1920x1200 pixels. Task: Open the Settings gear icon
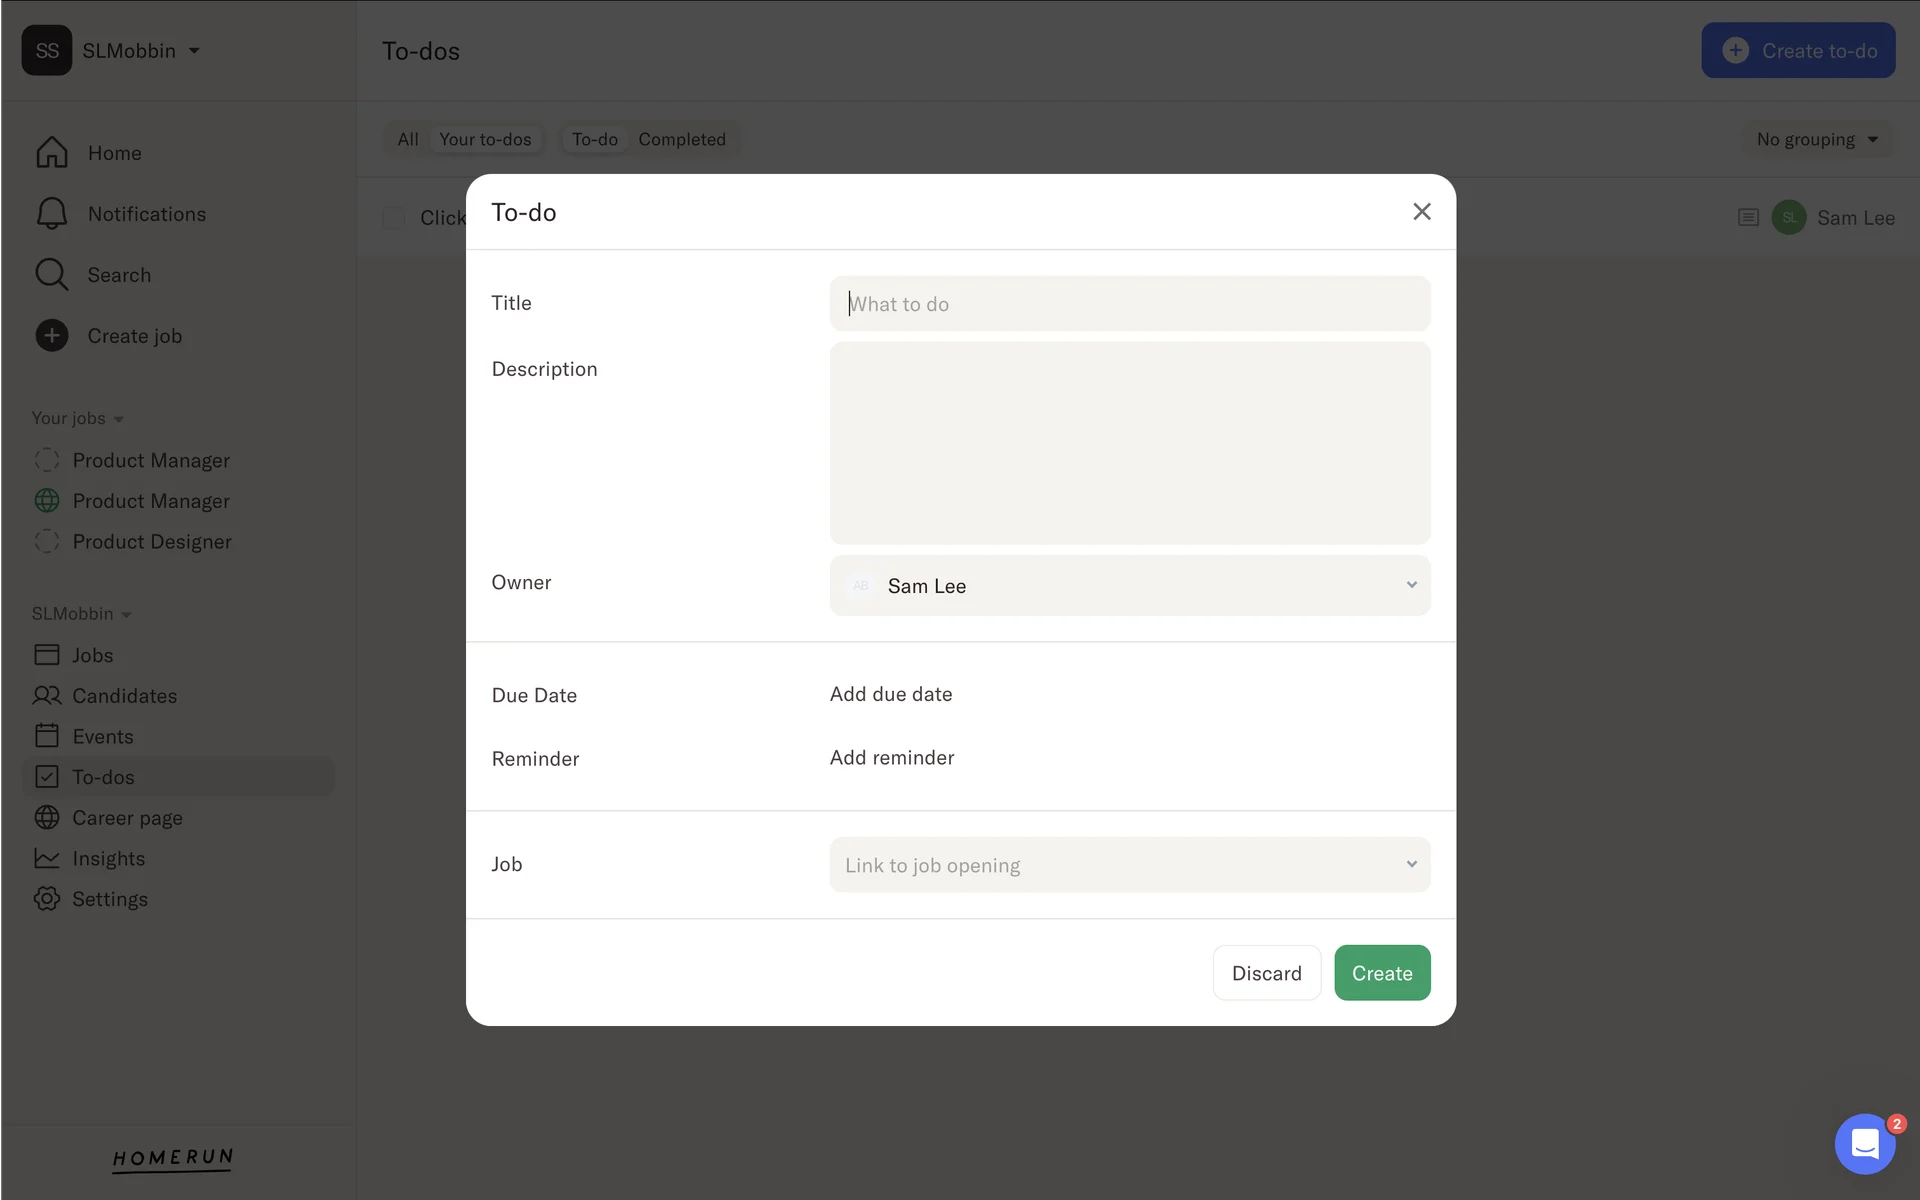(x=47, y=899)
